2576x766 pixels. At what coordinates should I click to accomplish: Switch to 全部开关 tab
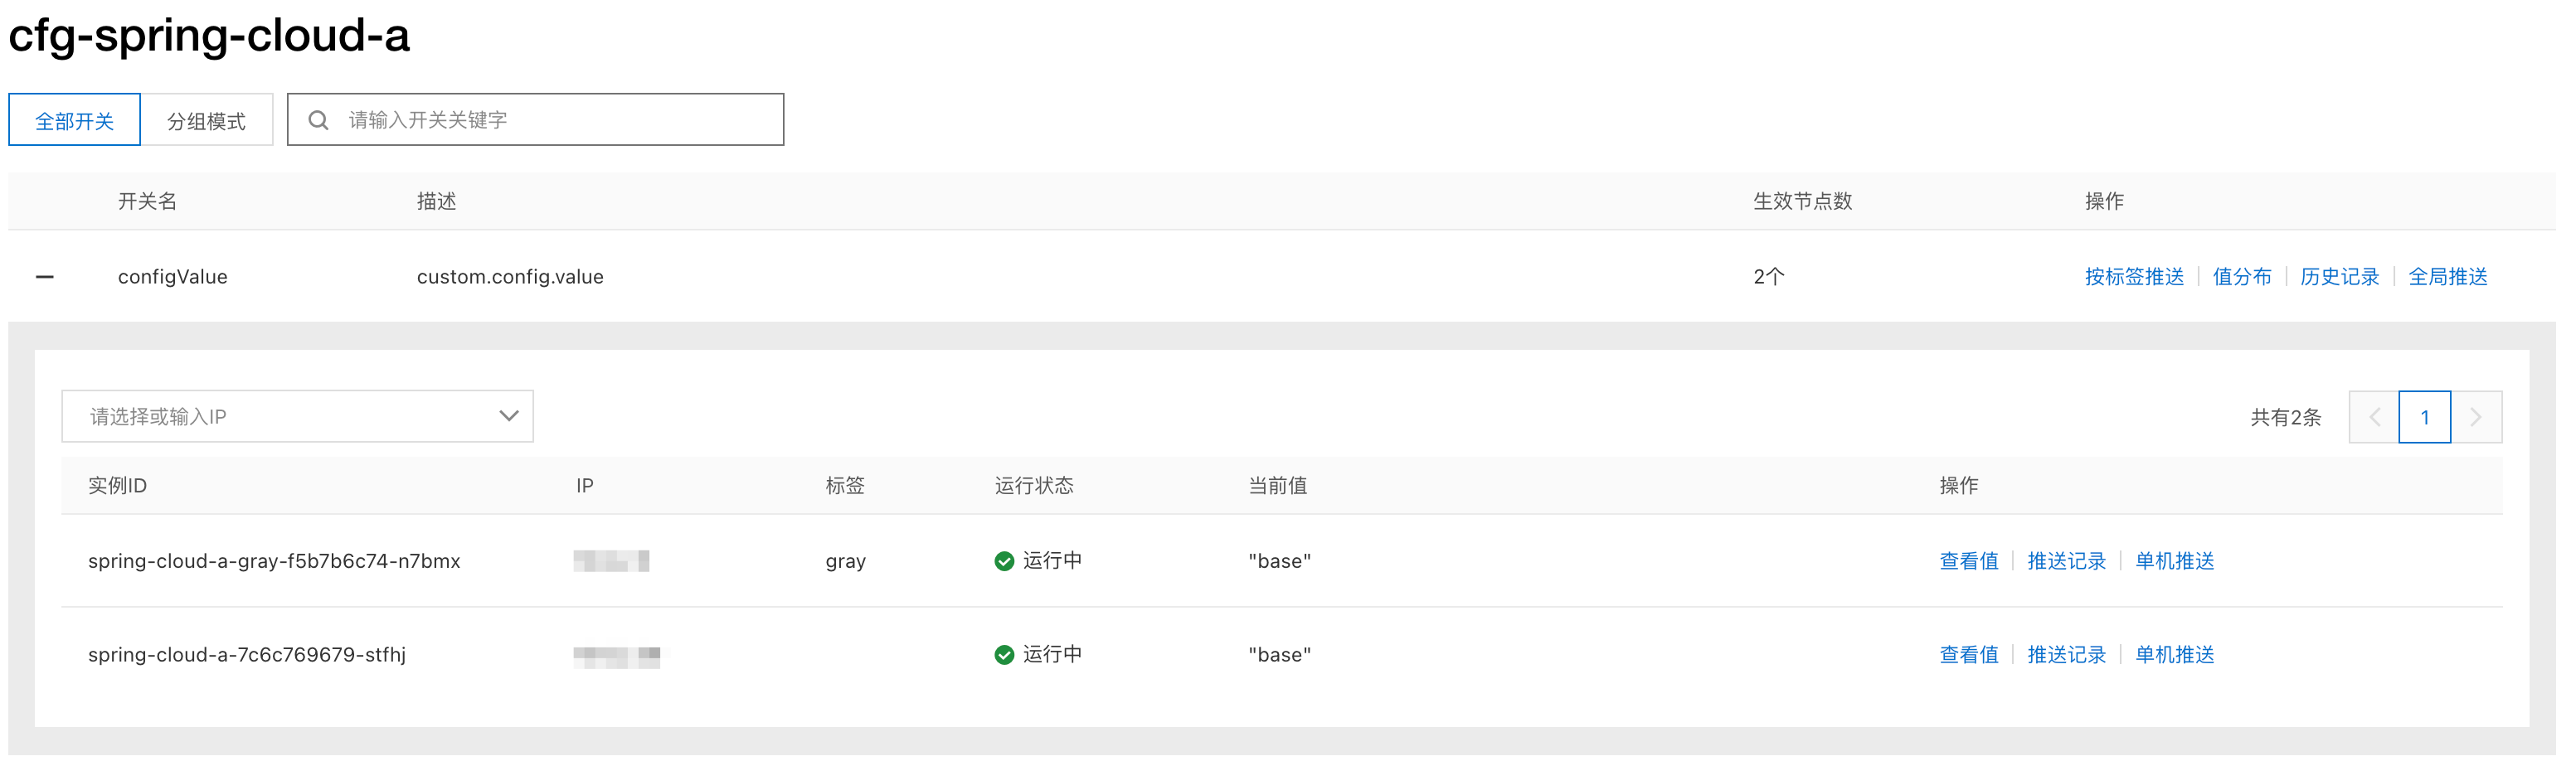tap(75, 120)
